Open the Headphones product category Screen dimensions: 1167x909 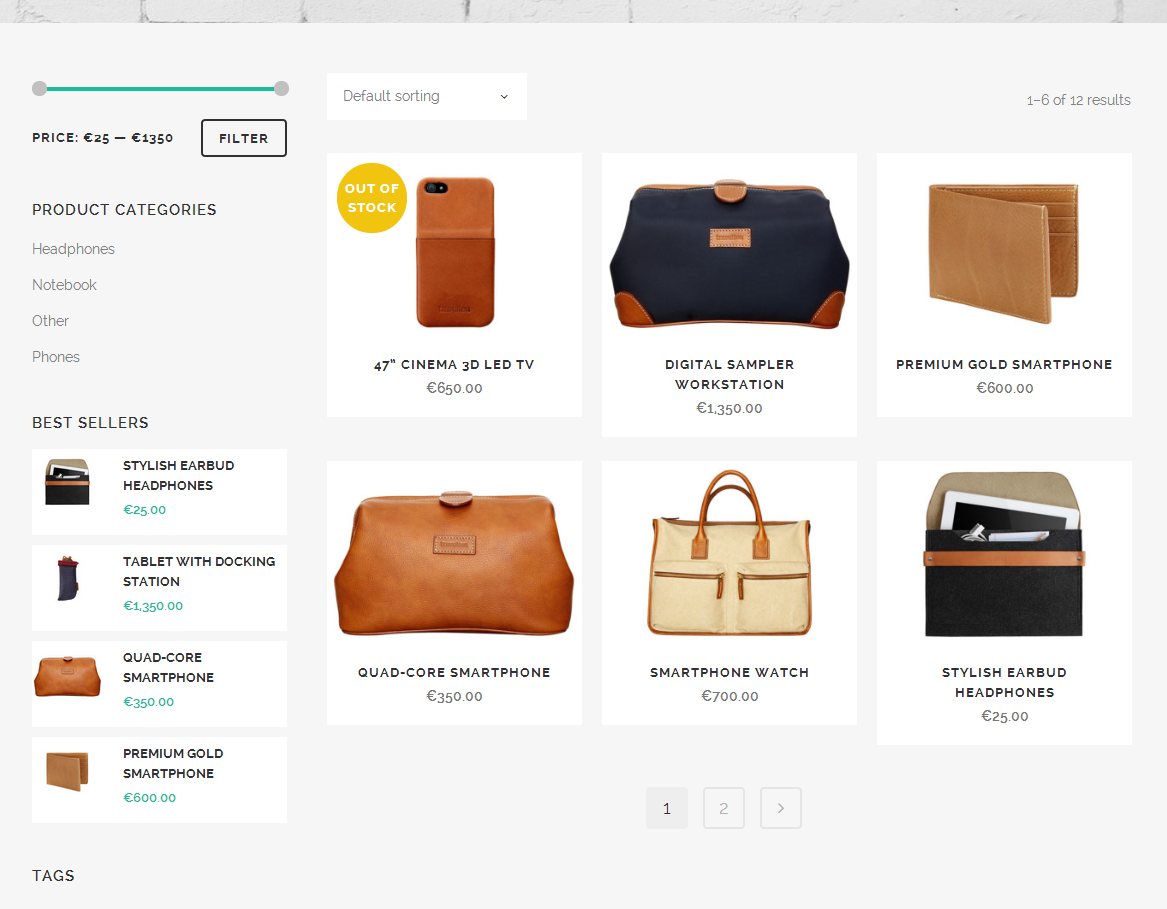click(x=73, y=249)
